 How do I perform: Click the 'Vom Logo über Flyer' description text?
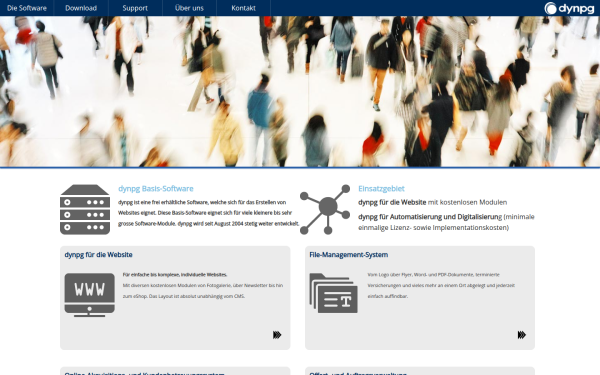click(441, 285)
